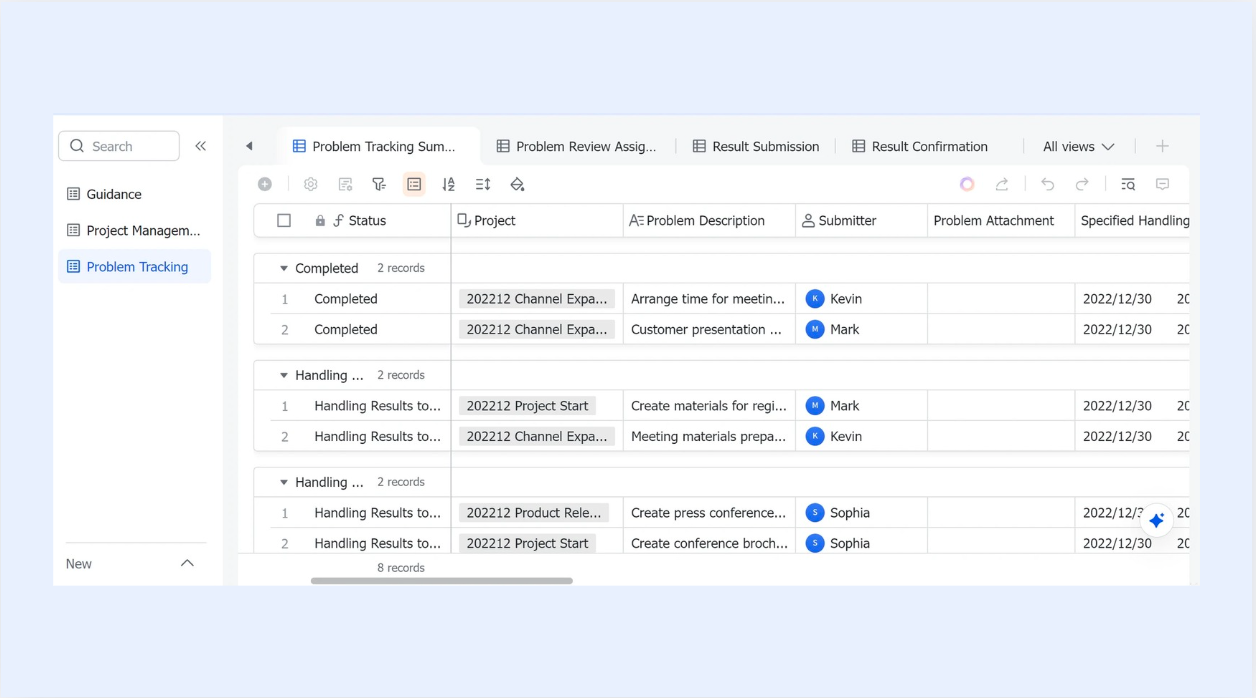Click 2022/12/30 date in Arrange time row
Viewport: 1256px width, 698px height.
point(1117,299)
